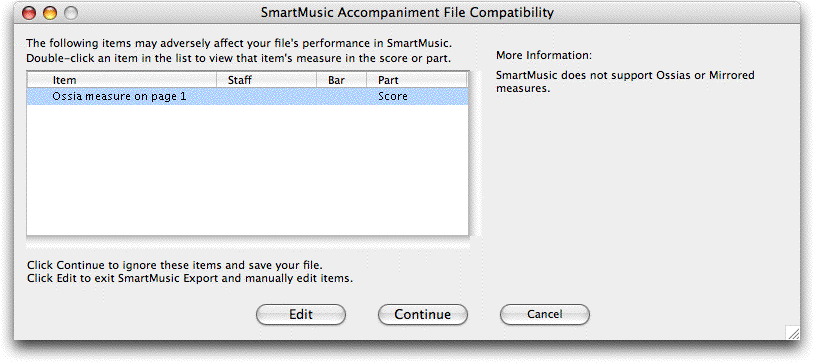Click the Score cell in the Part column

click(392, 97)
